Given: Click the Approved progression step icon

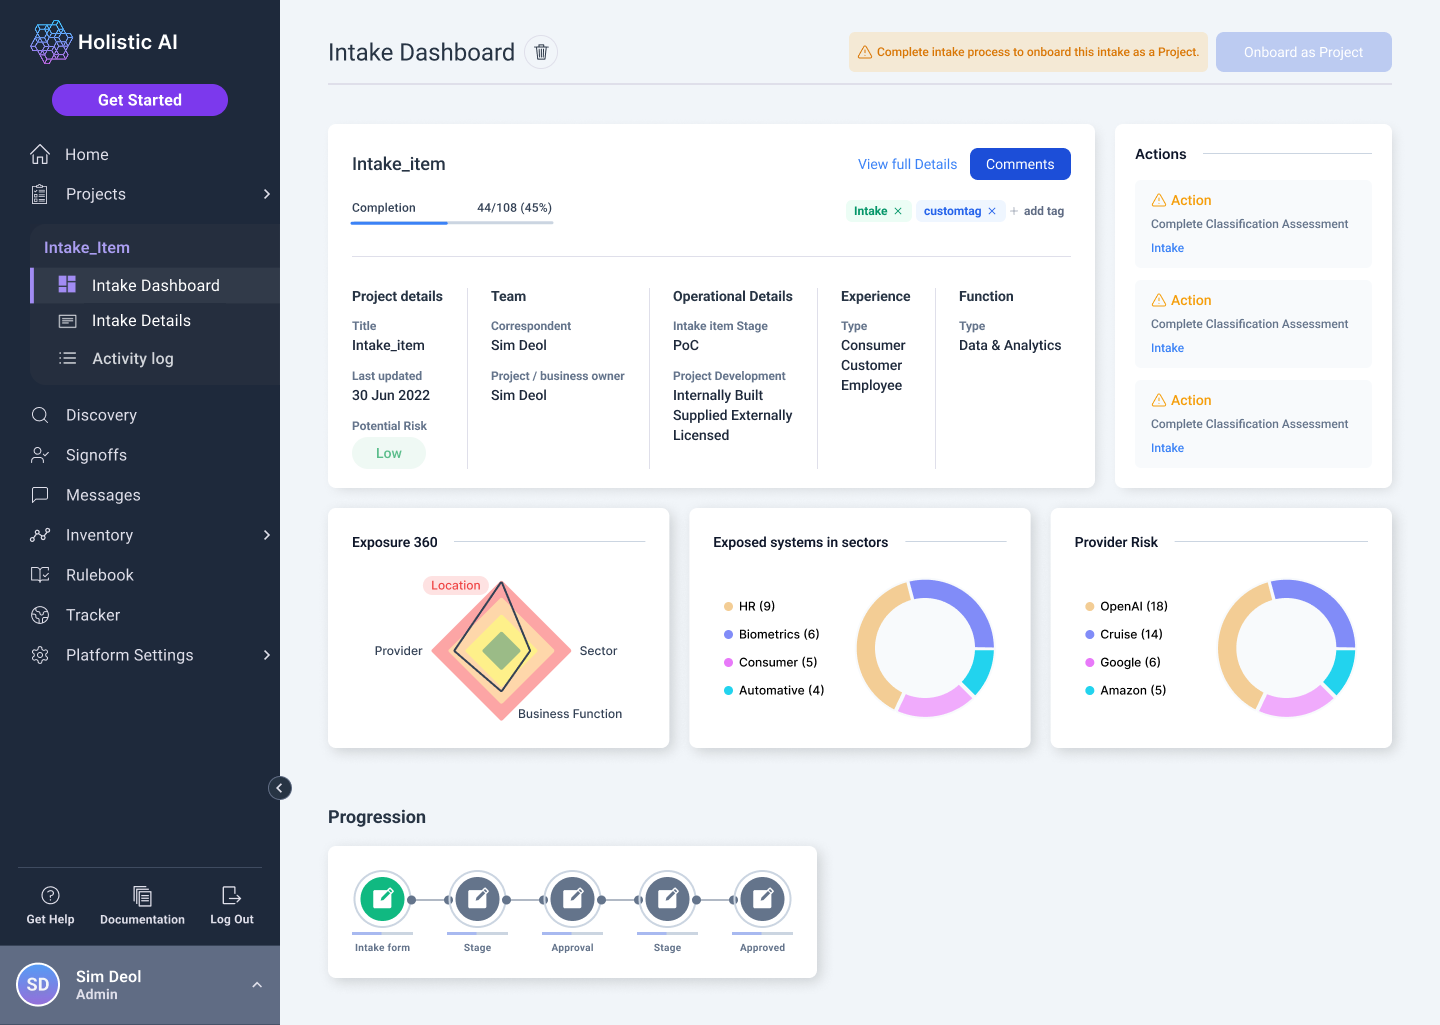Looking at the screenshot, I should [x=762, y=899].
